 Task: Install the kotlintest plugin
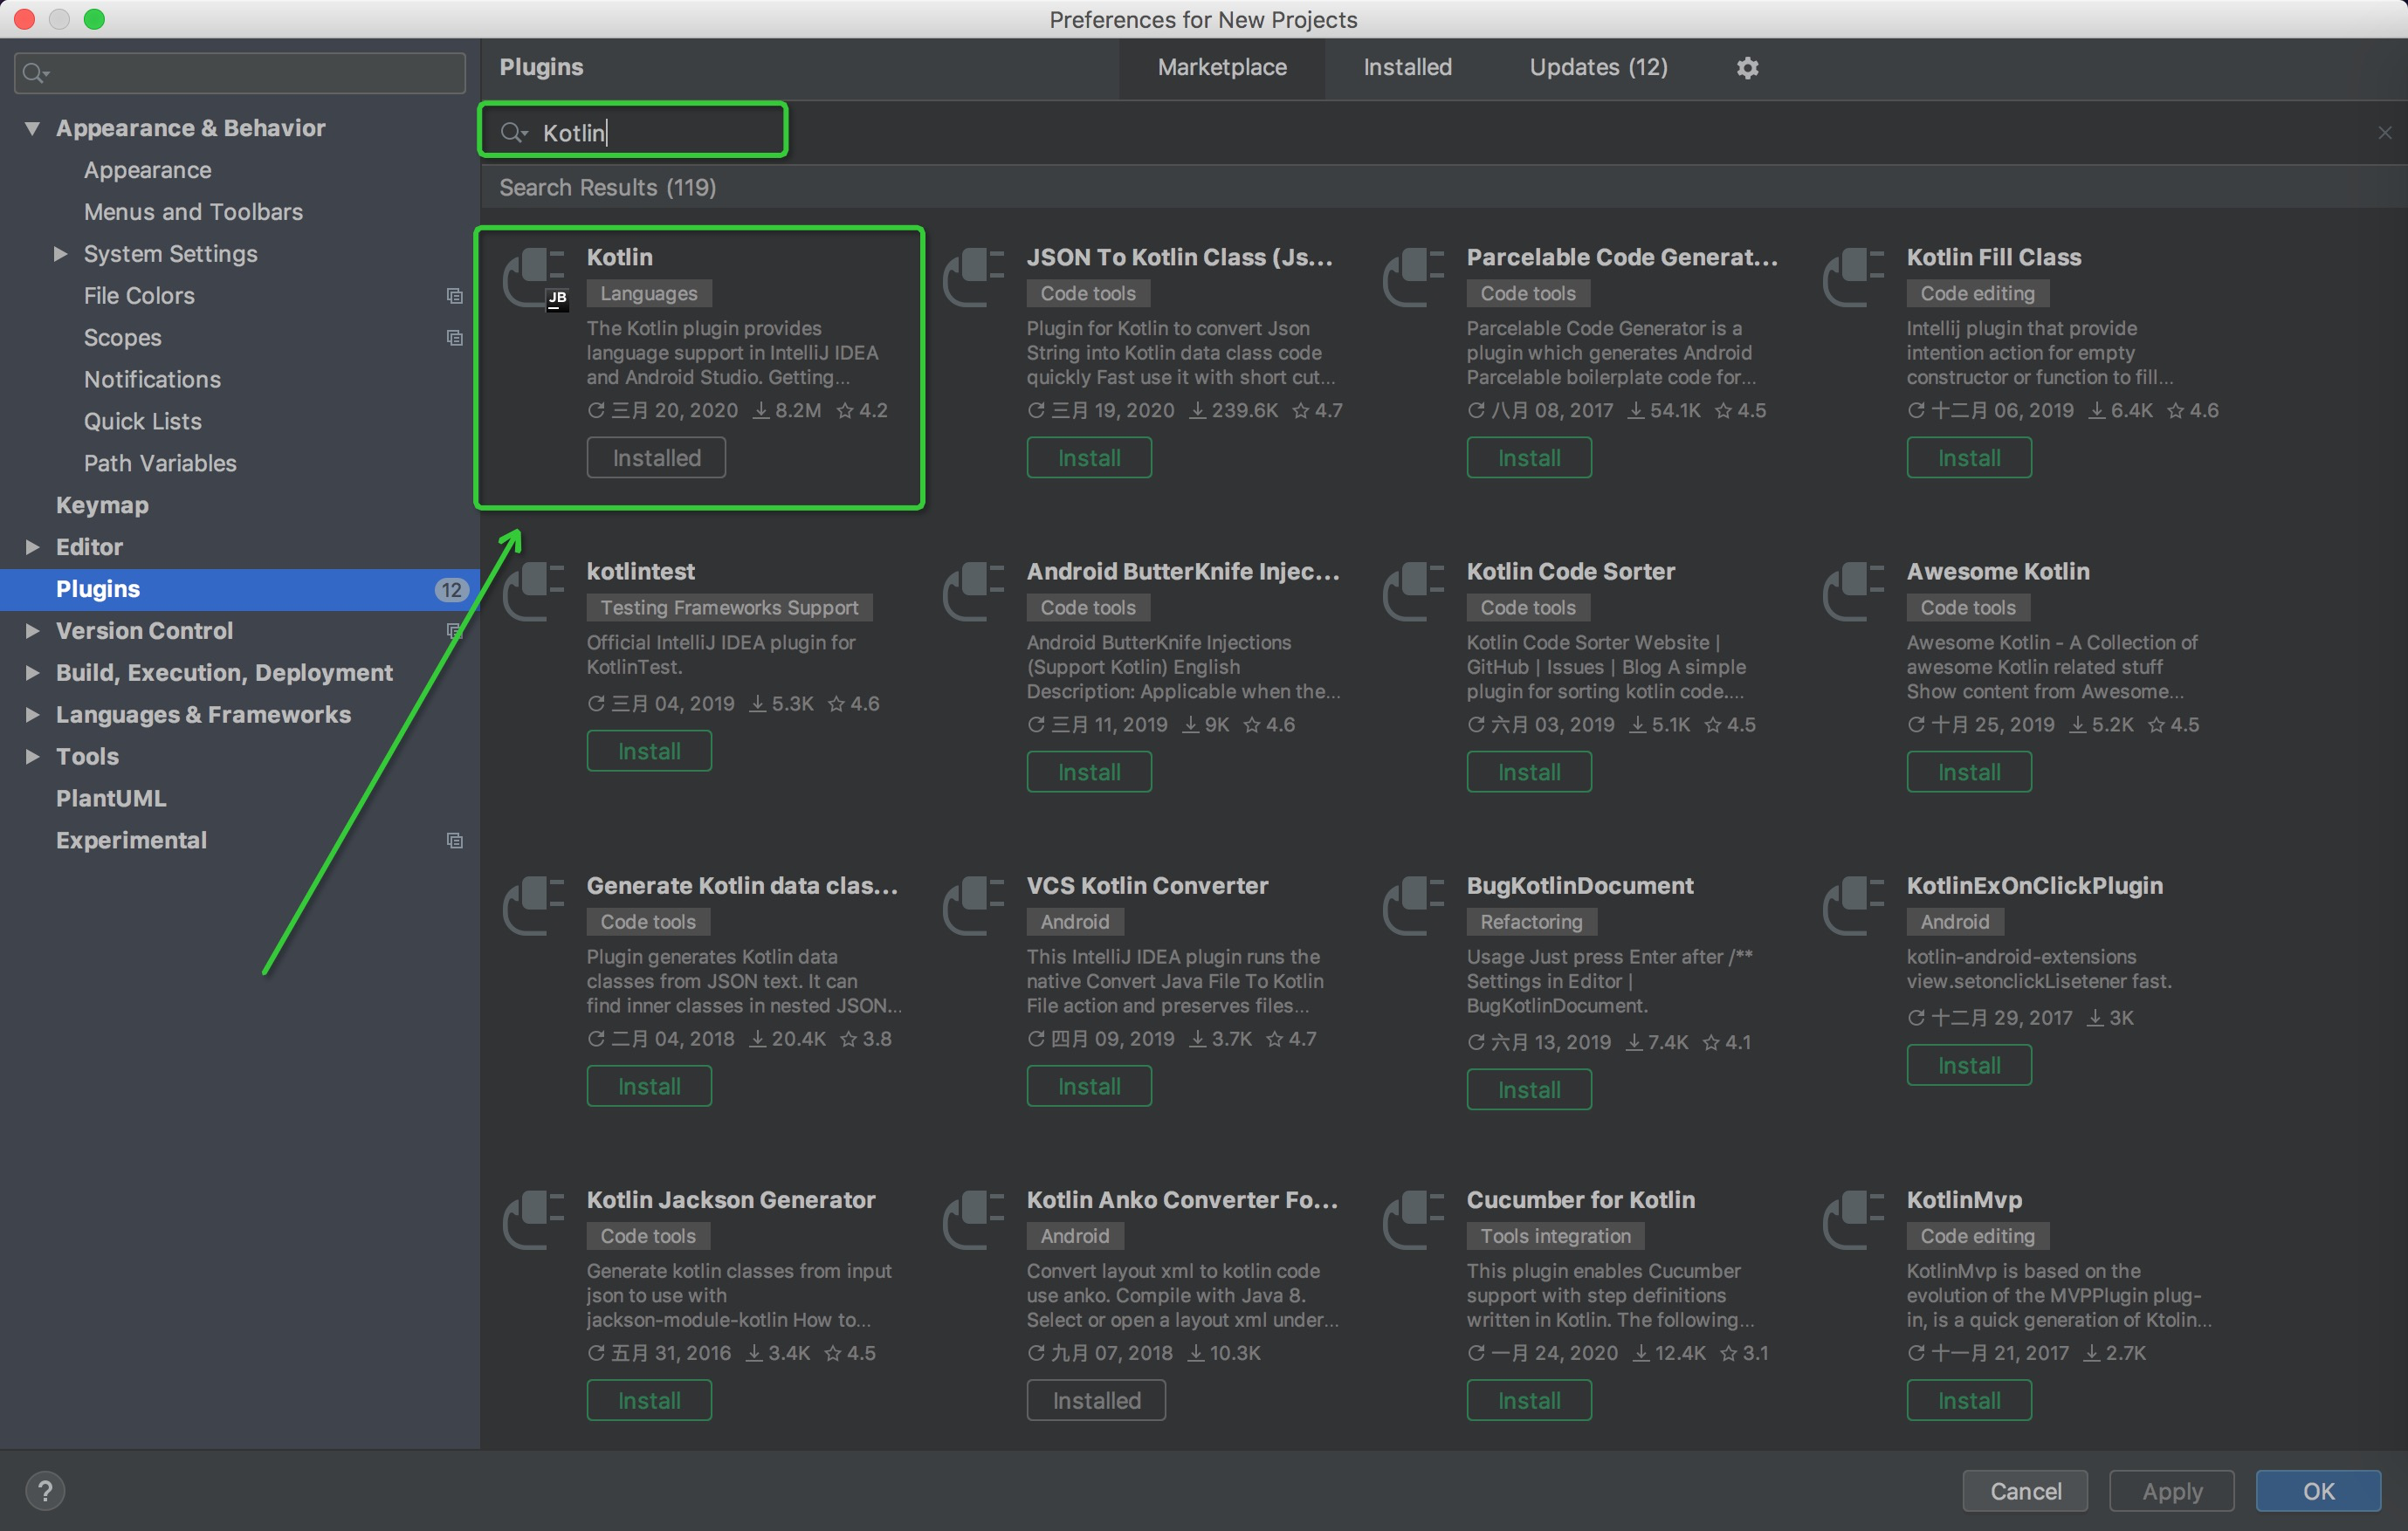coord(649,751)
